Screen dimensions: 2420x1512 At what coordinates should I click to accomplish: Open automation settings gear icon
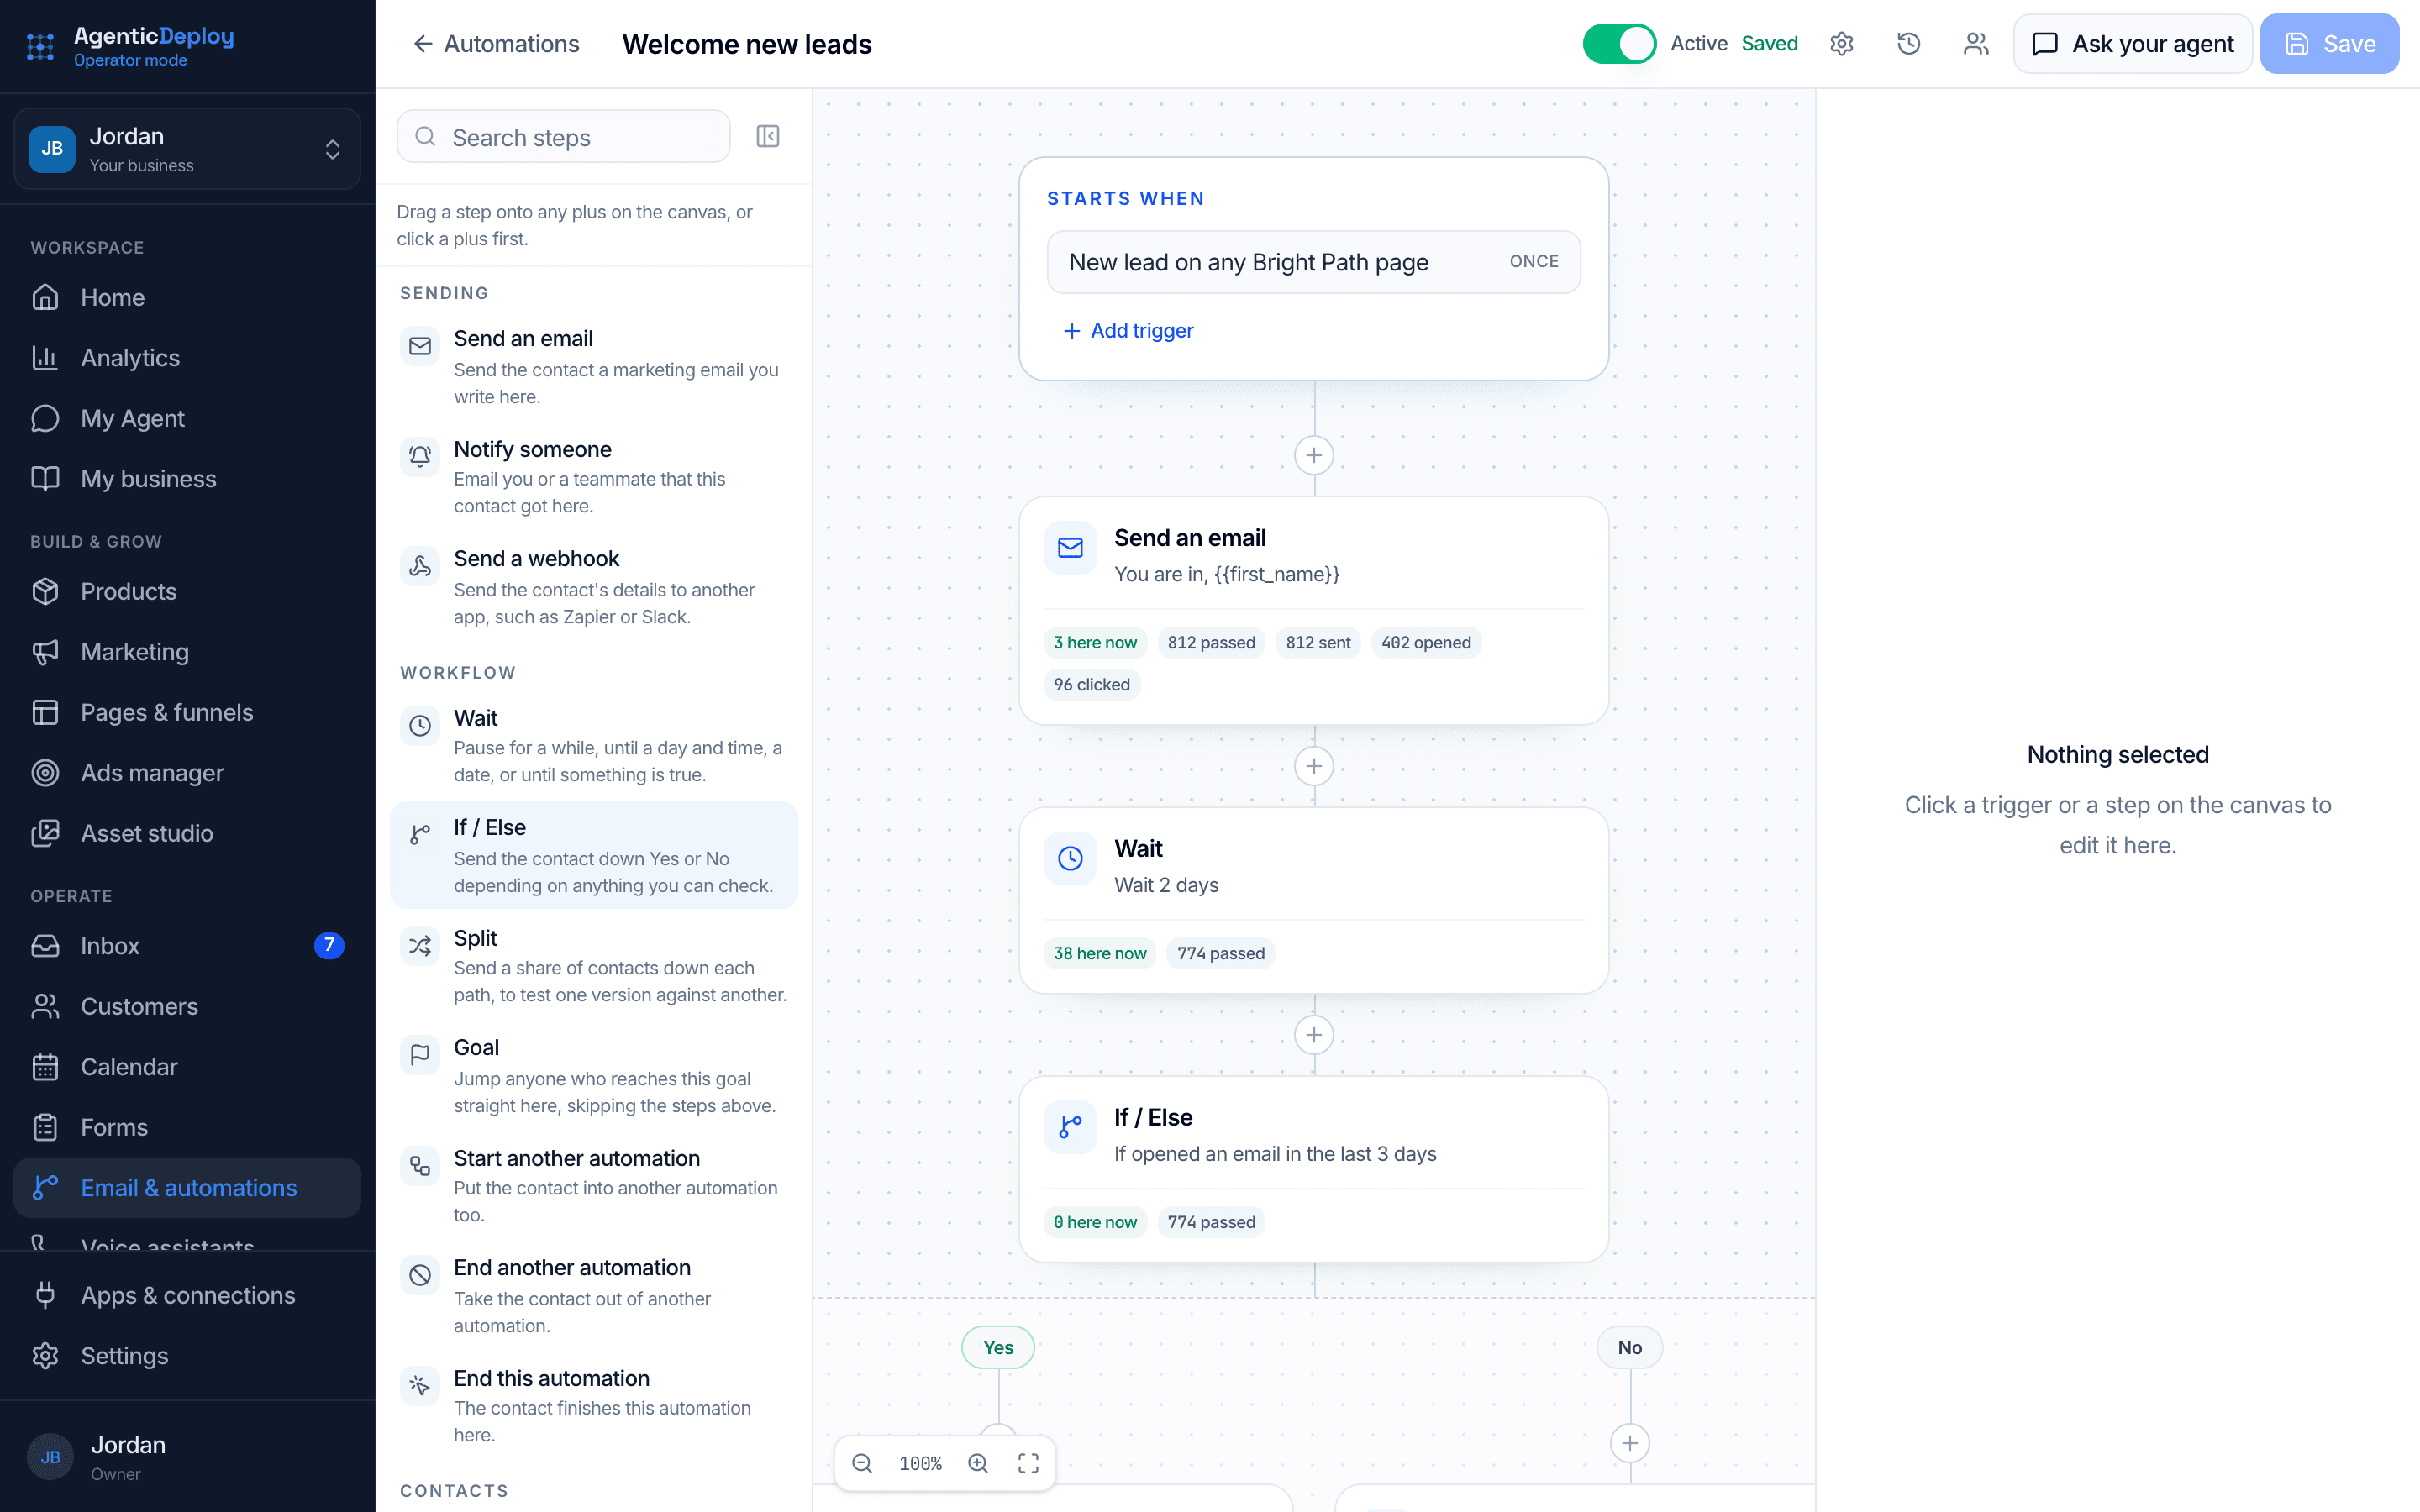1841,44
